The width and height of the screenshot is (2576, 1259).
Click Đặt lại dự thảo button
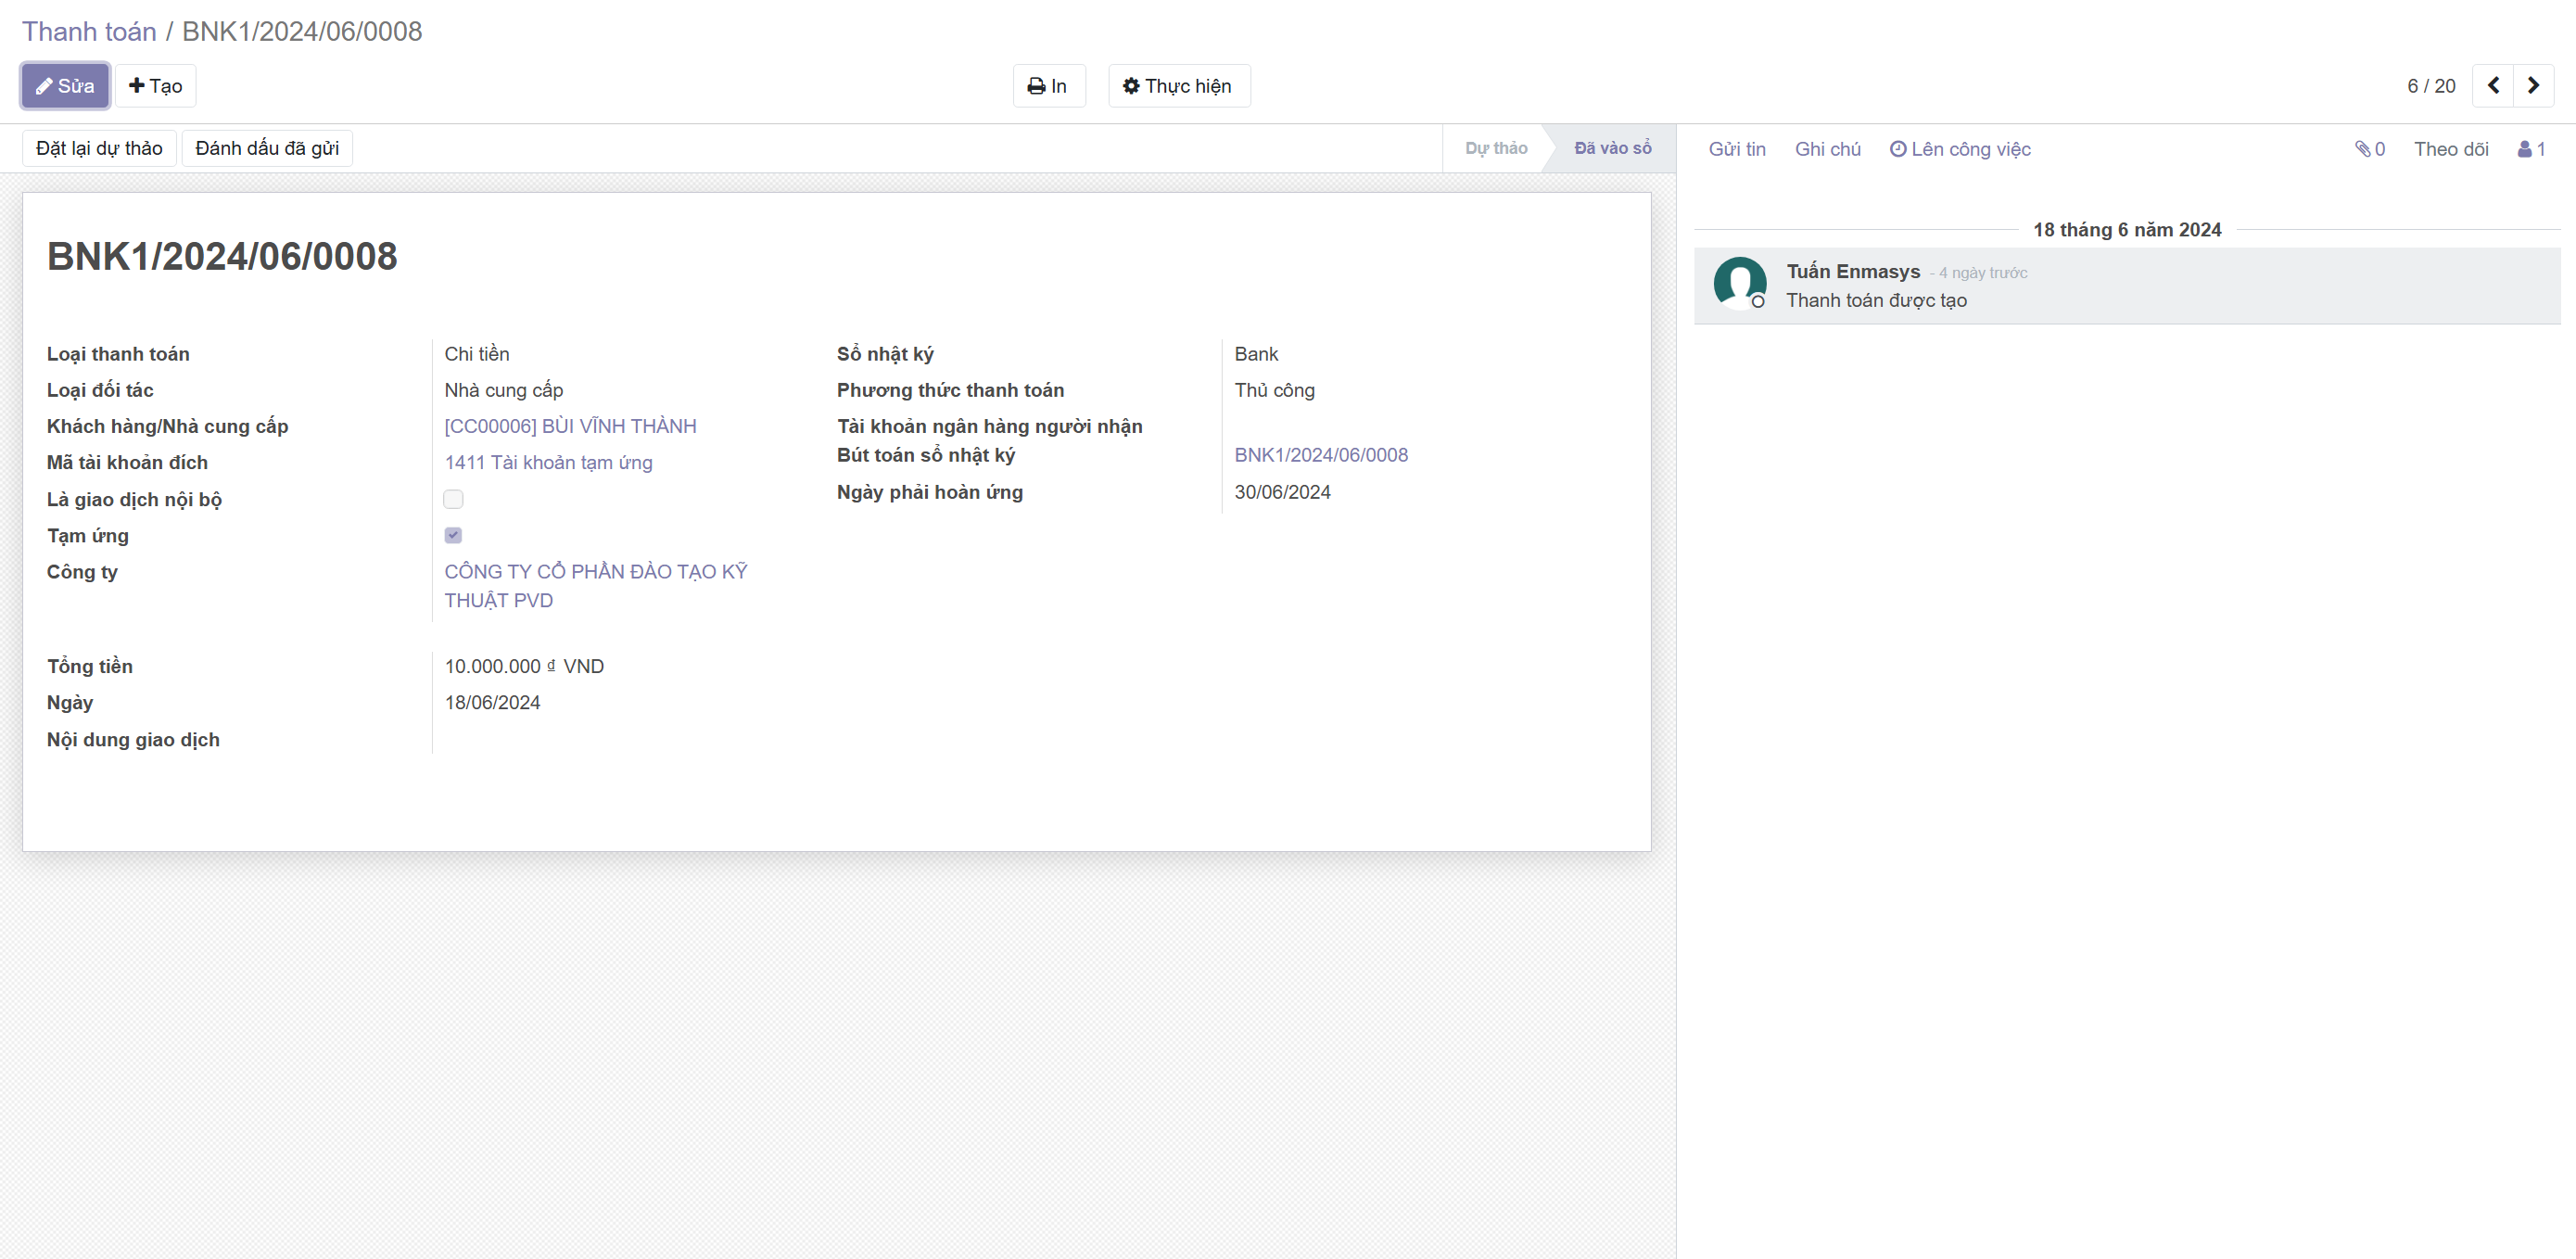click(x=99, y=148)
